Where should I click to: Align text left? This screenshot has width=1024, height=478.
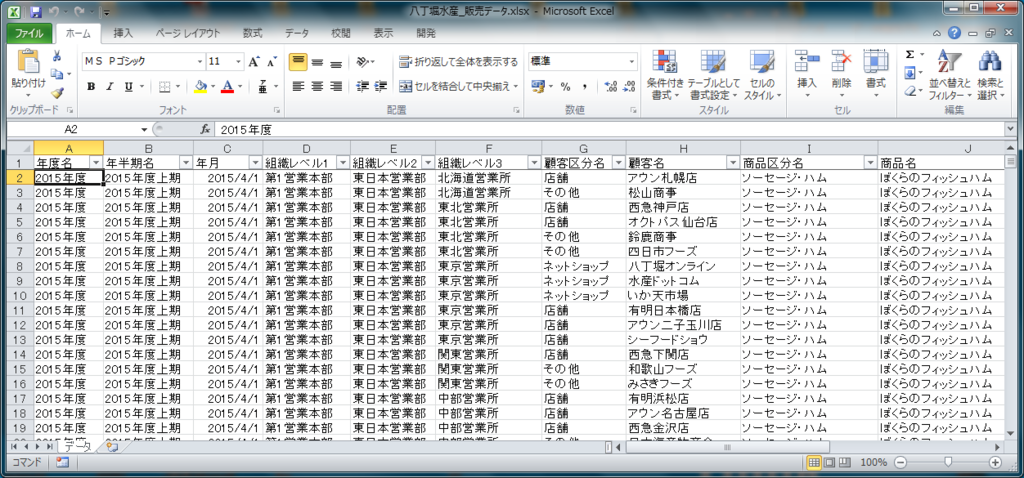coord(298,86)
